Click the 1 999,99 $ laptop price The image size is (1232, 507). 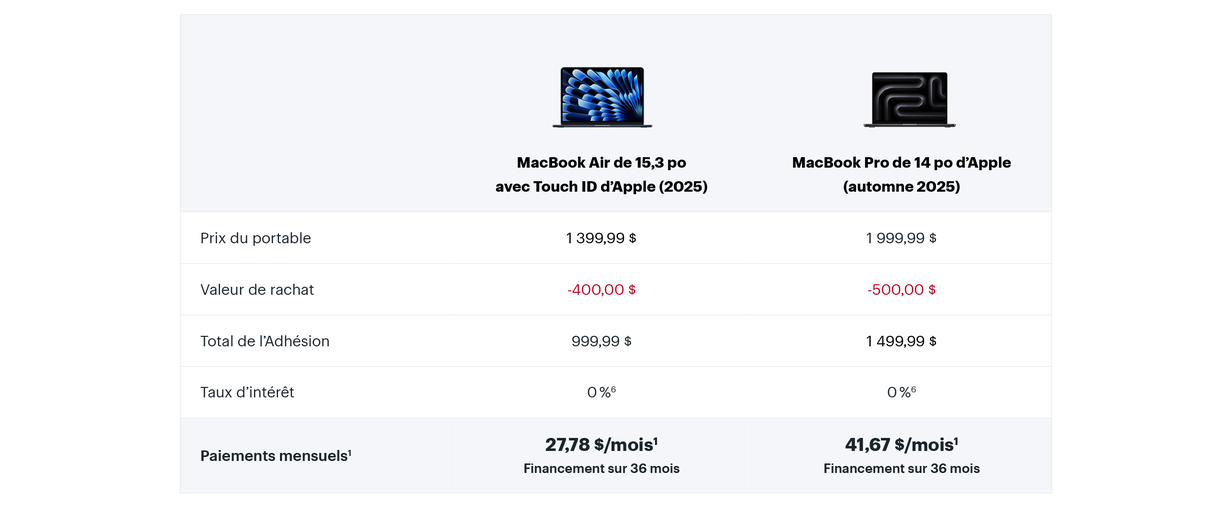[901, 238]
